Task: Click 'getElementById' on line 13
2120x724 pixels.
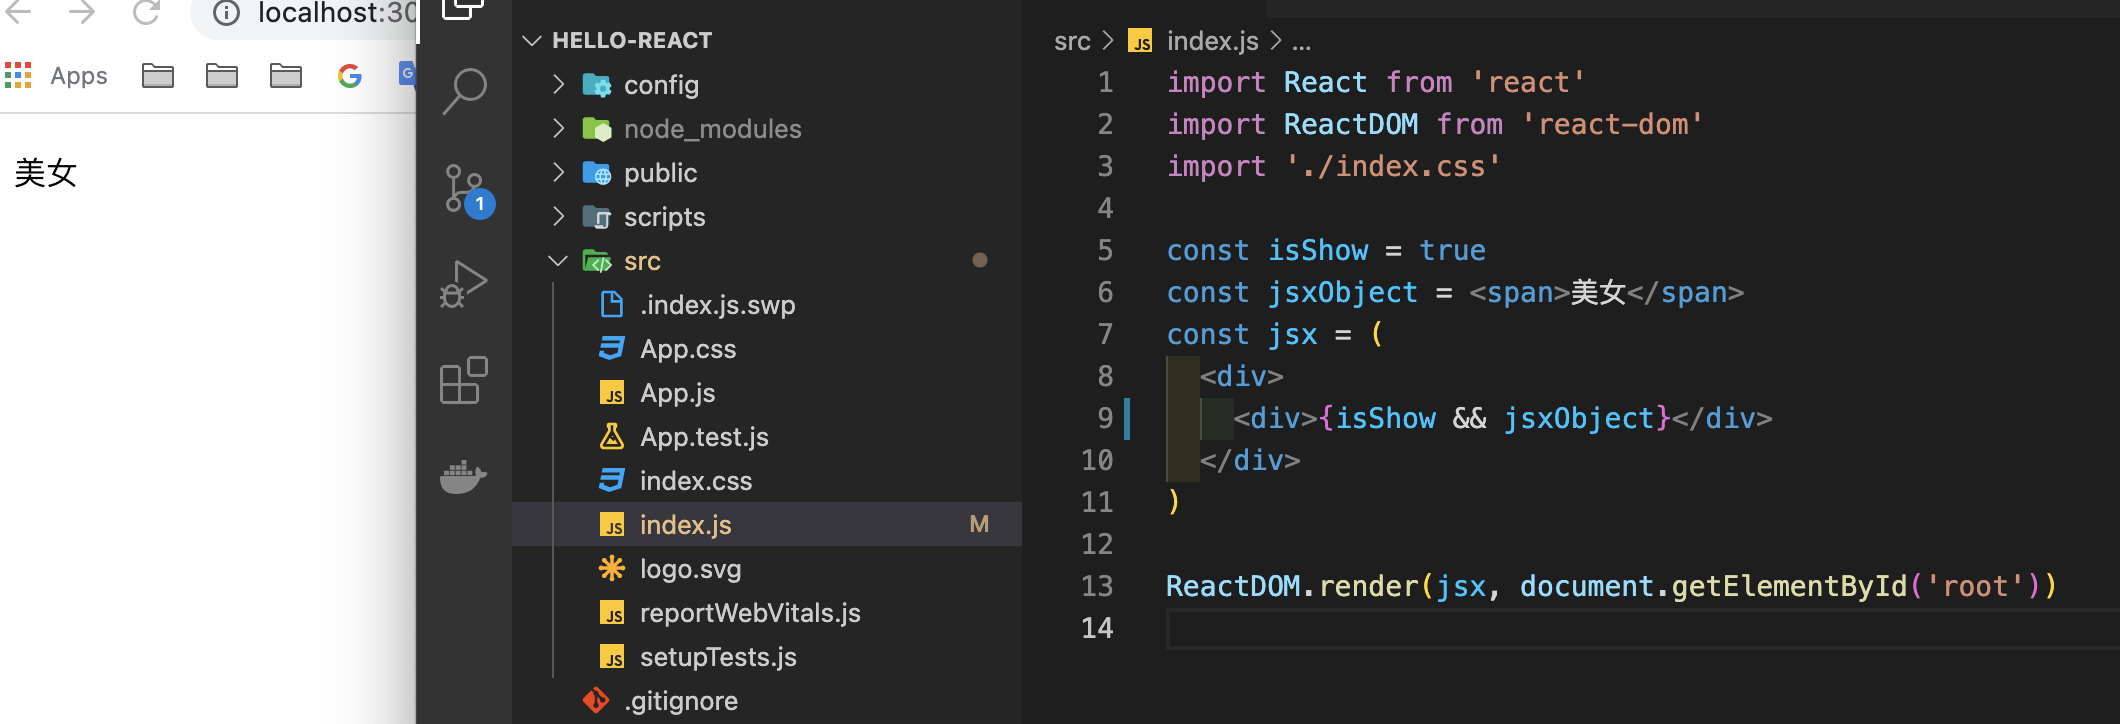Action: point(1789,586)
